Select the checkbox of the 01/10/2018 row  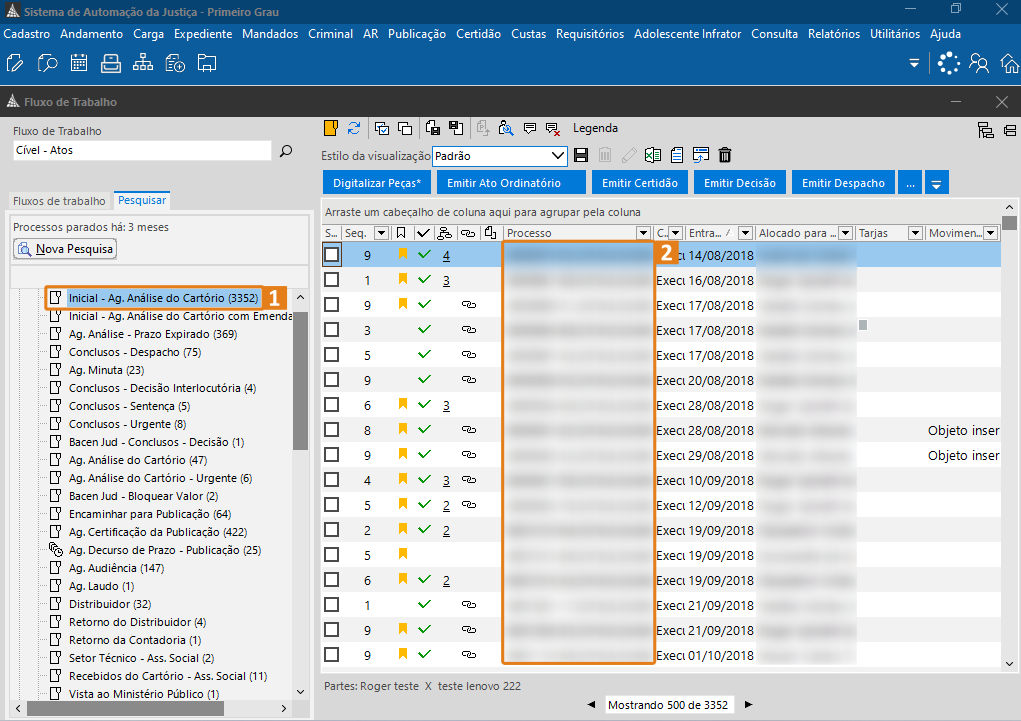click(331, 655)
